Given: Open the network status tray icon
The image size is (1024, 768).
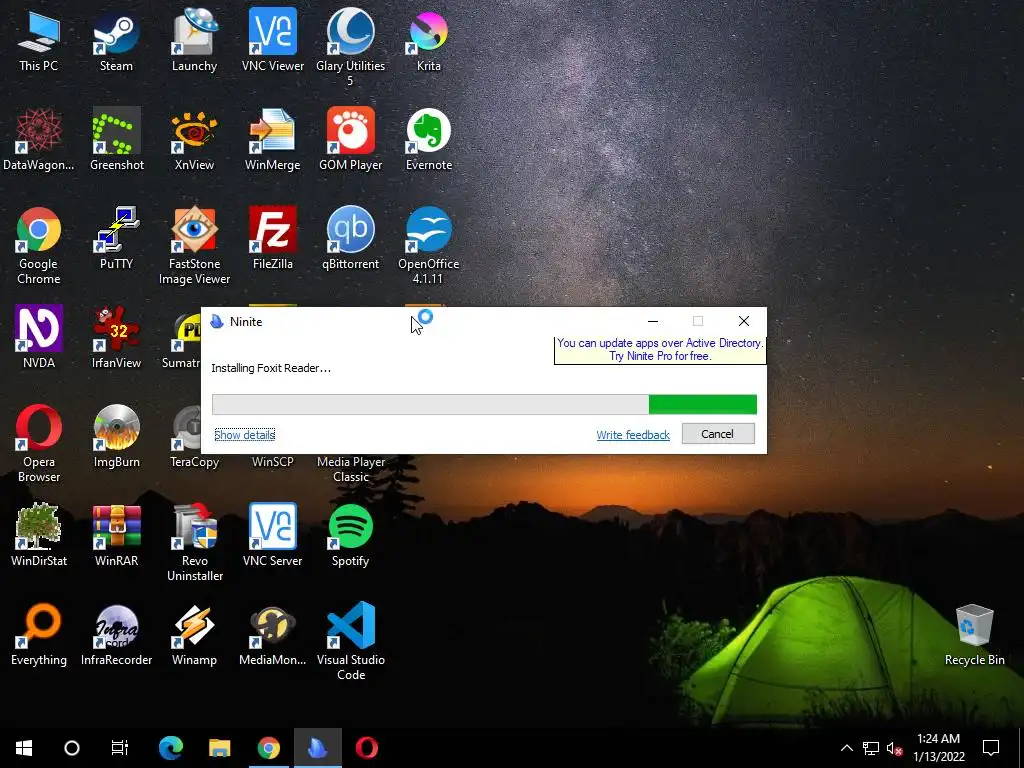Looking at the screenshot, I should [871, 748].
